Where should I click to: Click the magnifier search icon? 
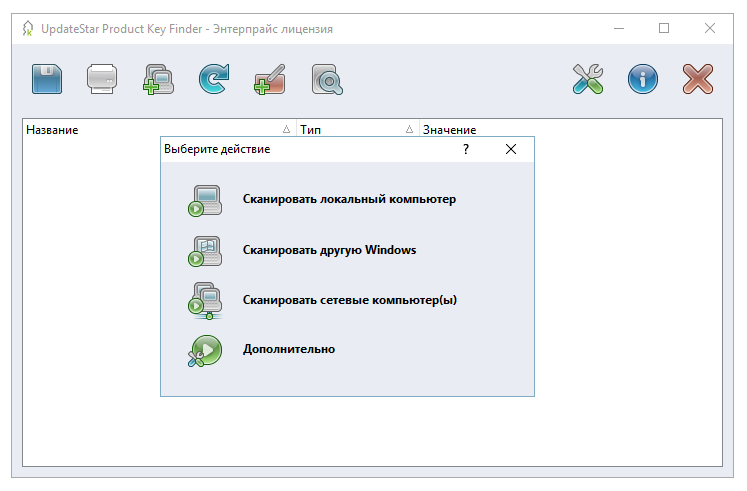point(327,80)
